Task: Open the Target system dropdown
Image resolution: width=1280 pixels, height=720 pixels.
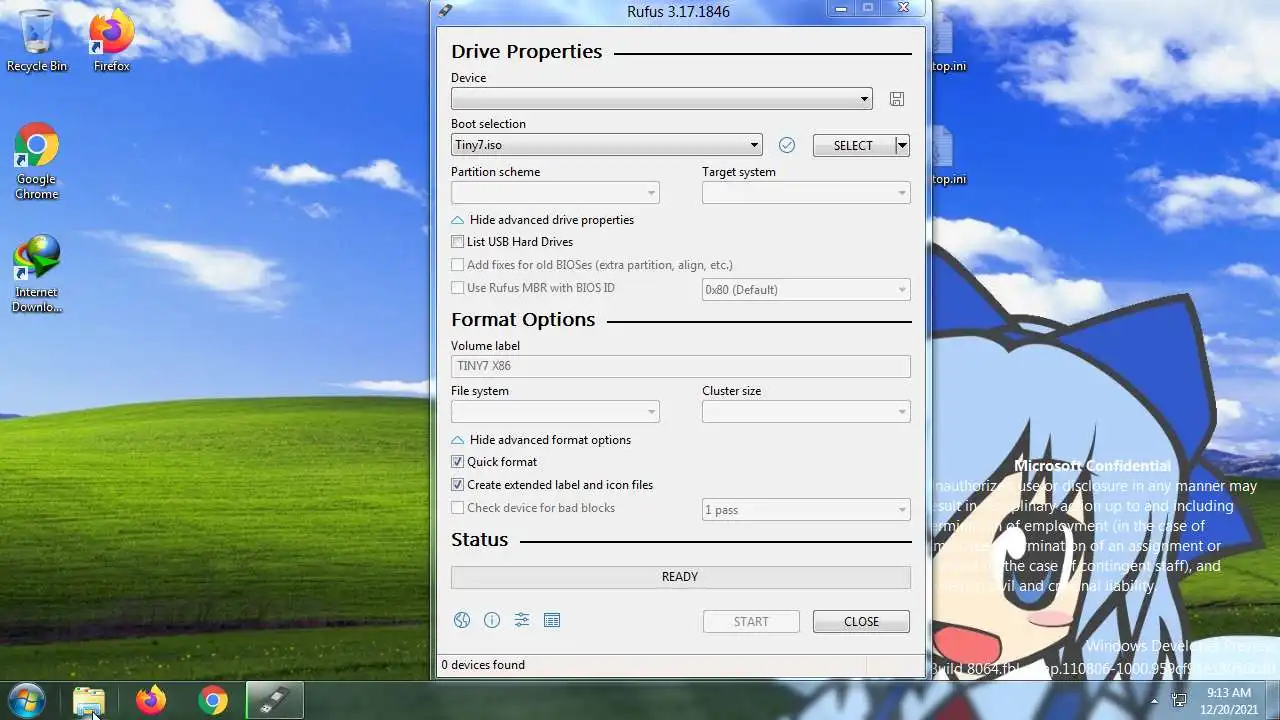Action: (x=806, y=193)
